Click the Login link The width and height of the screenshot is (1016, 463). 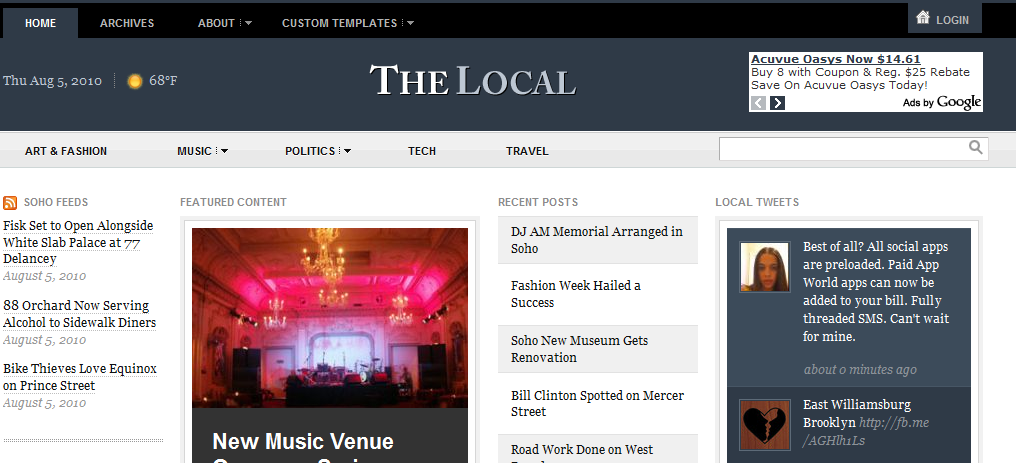952,20
